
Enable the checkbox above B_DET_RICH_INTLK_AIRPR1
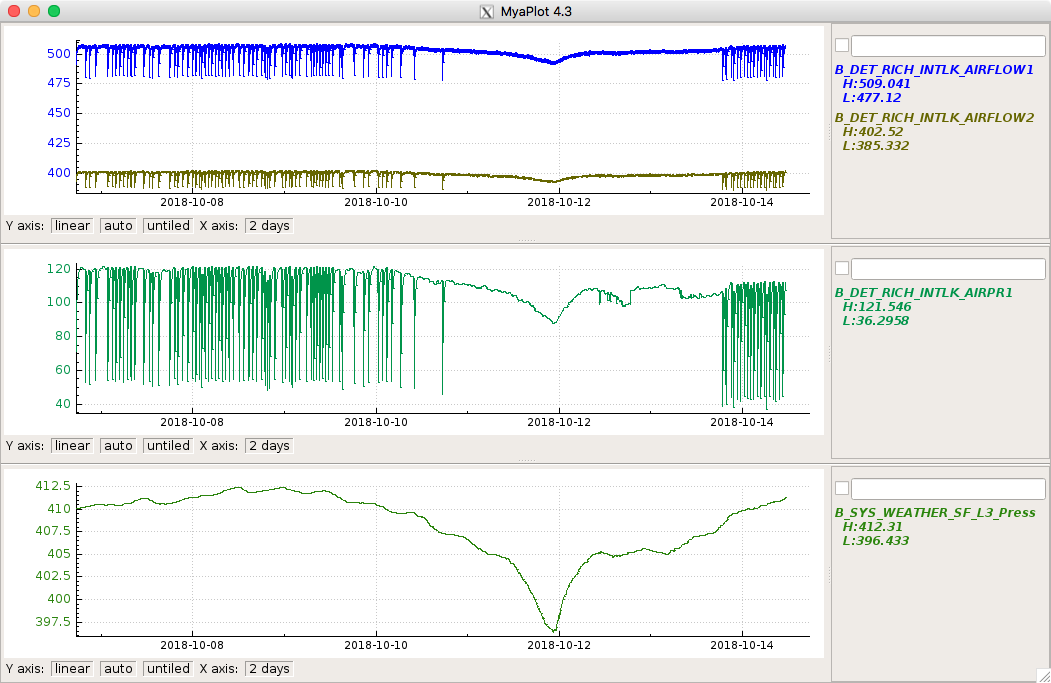tap(842, 268)
